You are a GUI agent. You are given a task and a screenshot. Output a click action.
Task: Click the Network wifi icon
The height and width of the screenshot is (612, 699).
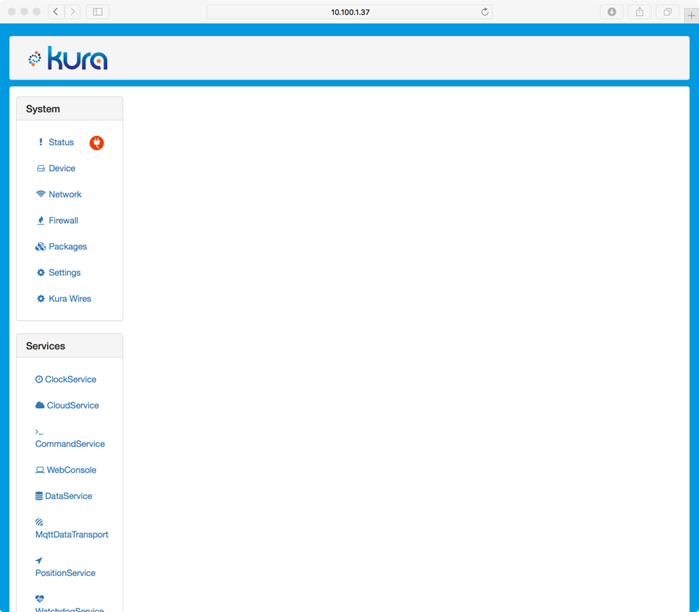click(41, 194)
